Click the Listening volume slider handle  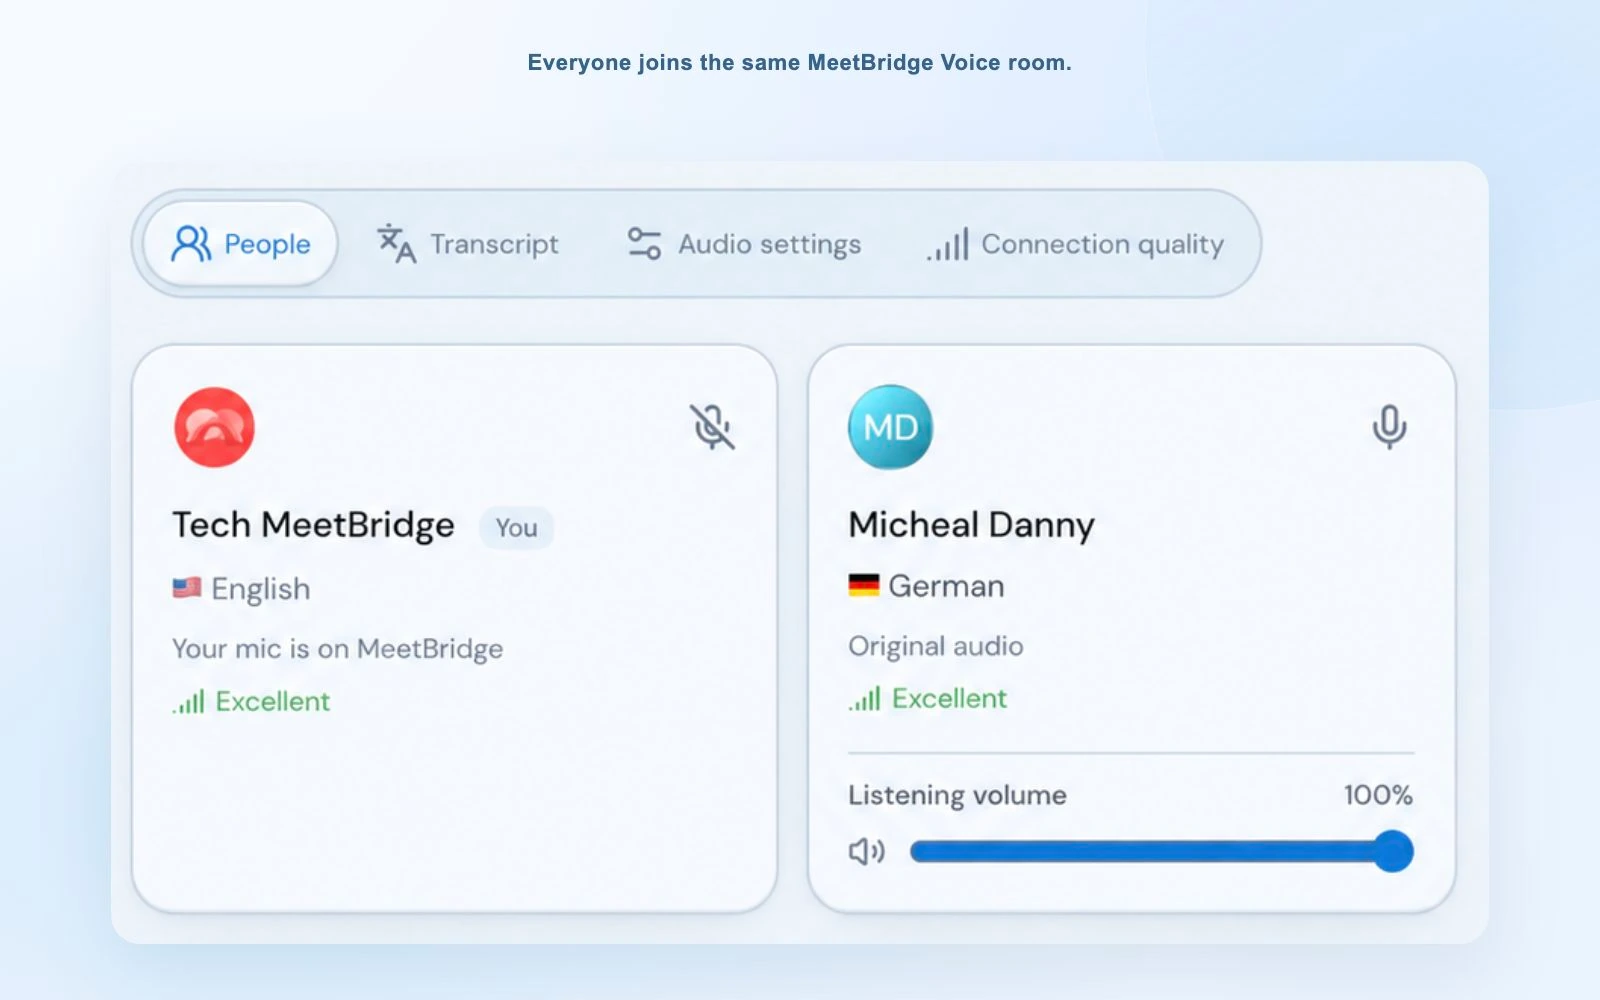tap(1392, 852)
